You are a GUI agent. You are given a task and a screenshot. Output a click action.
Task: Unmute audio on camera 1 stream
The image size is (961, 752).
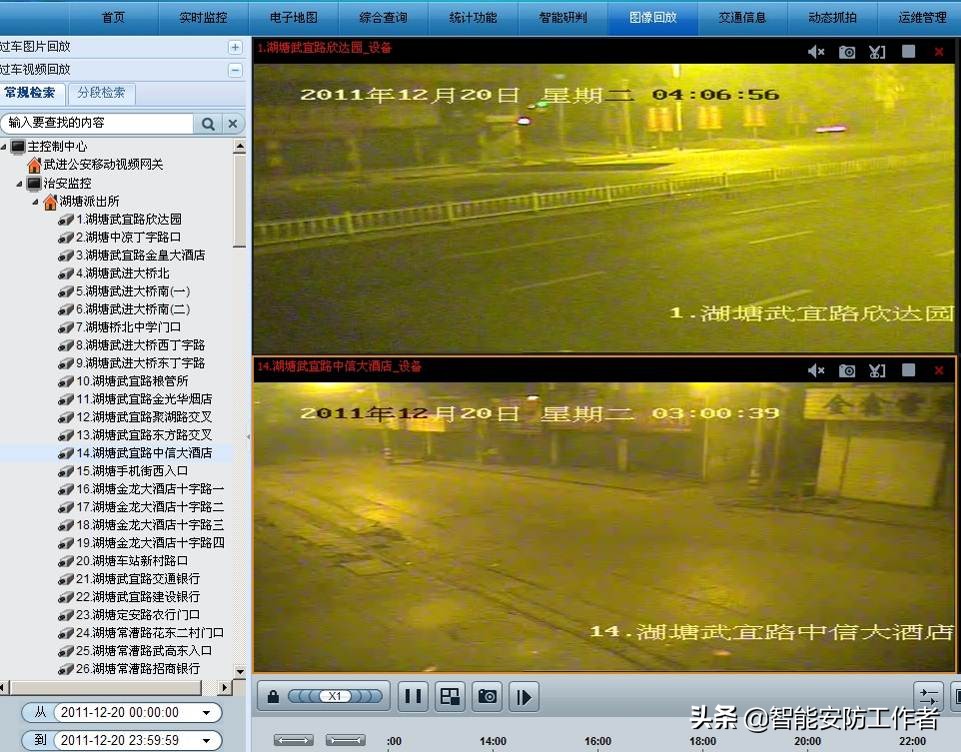click(815, 50)
